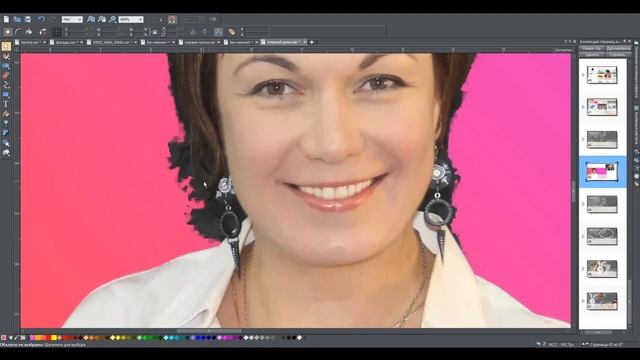Screen dimensions: 640x360
Task: Open the first page thumbnail in gallery
Action: 602,75
